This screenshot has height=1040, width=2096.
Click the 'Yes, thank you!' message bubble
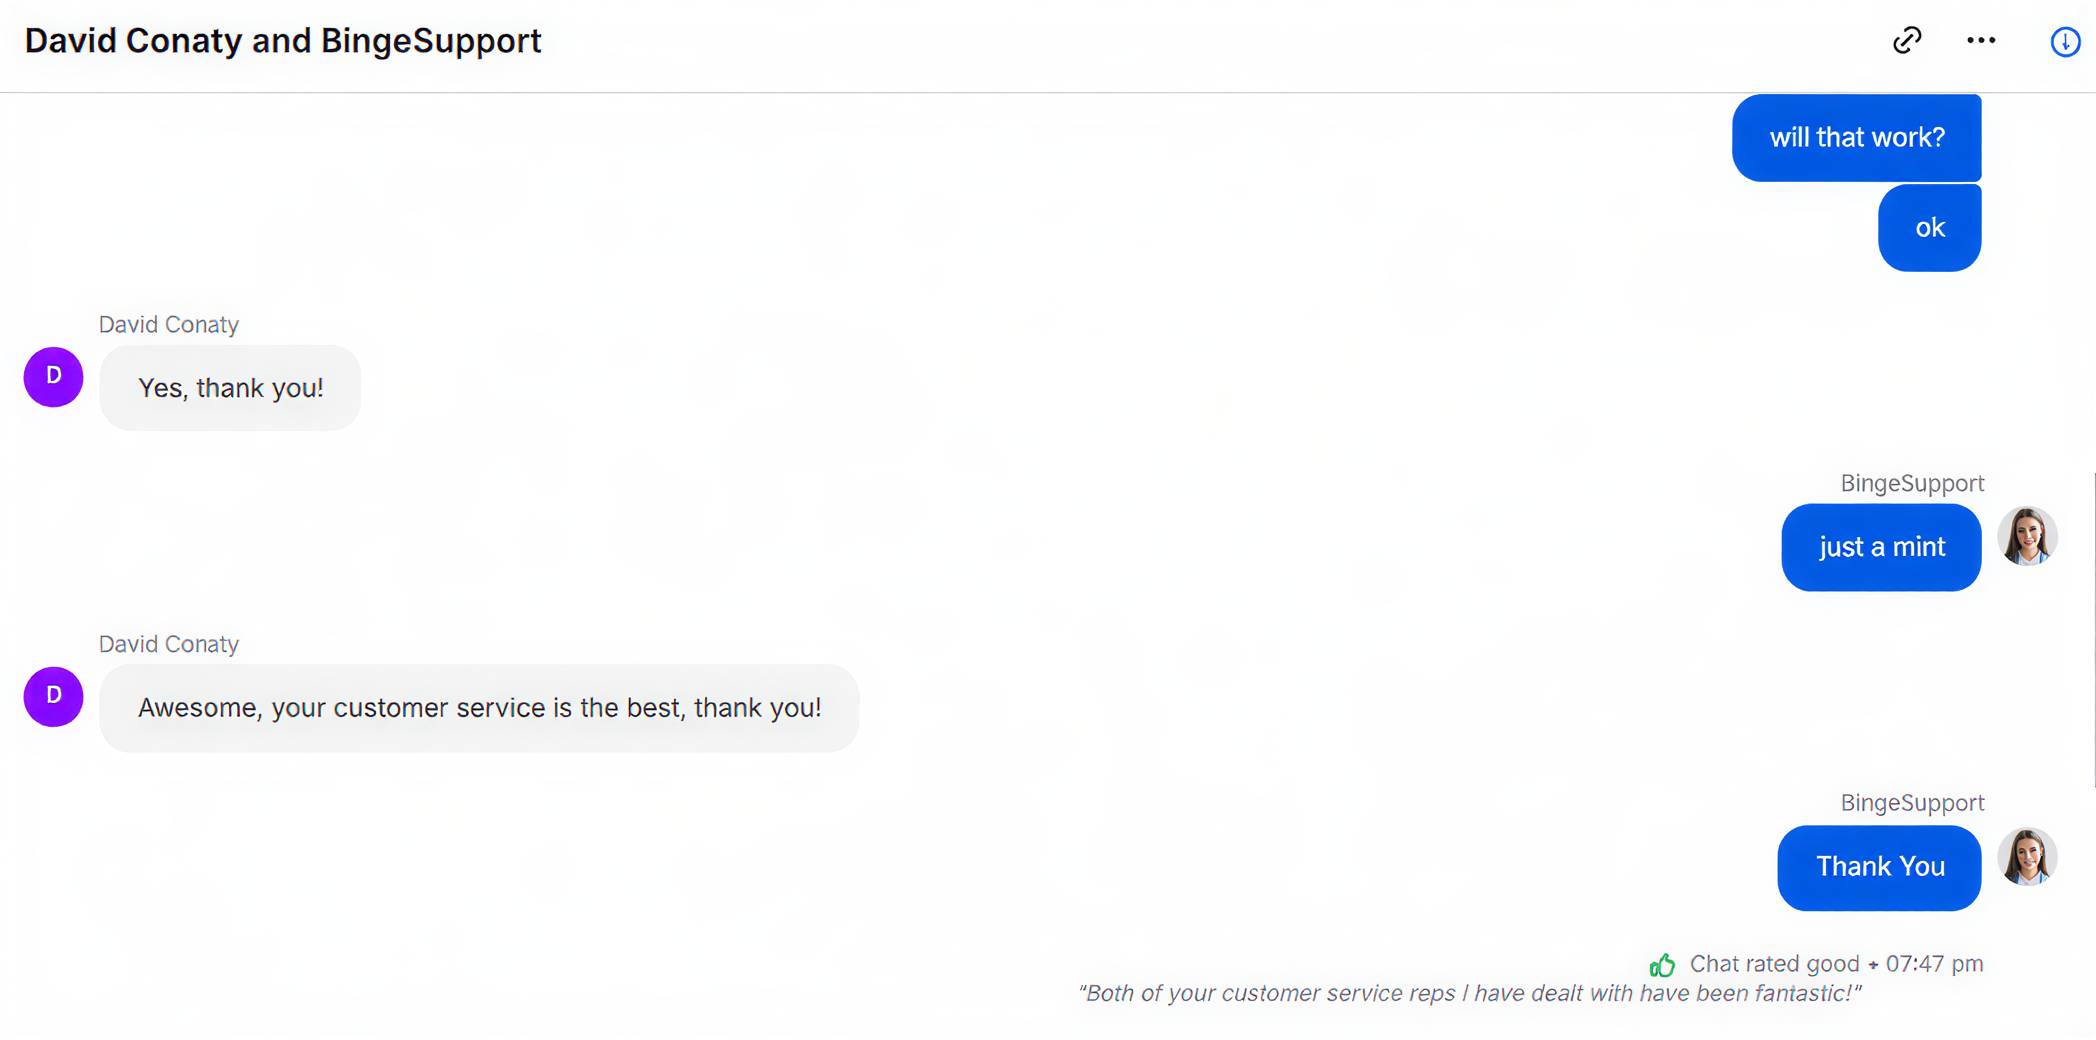(230, 388)
